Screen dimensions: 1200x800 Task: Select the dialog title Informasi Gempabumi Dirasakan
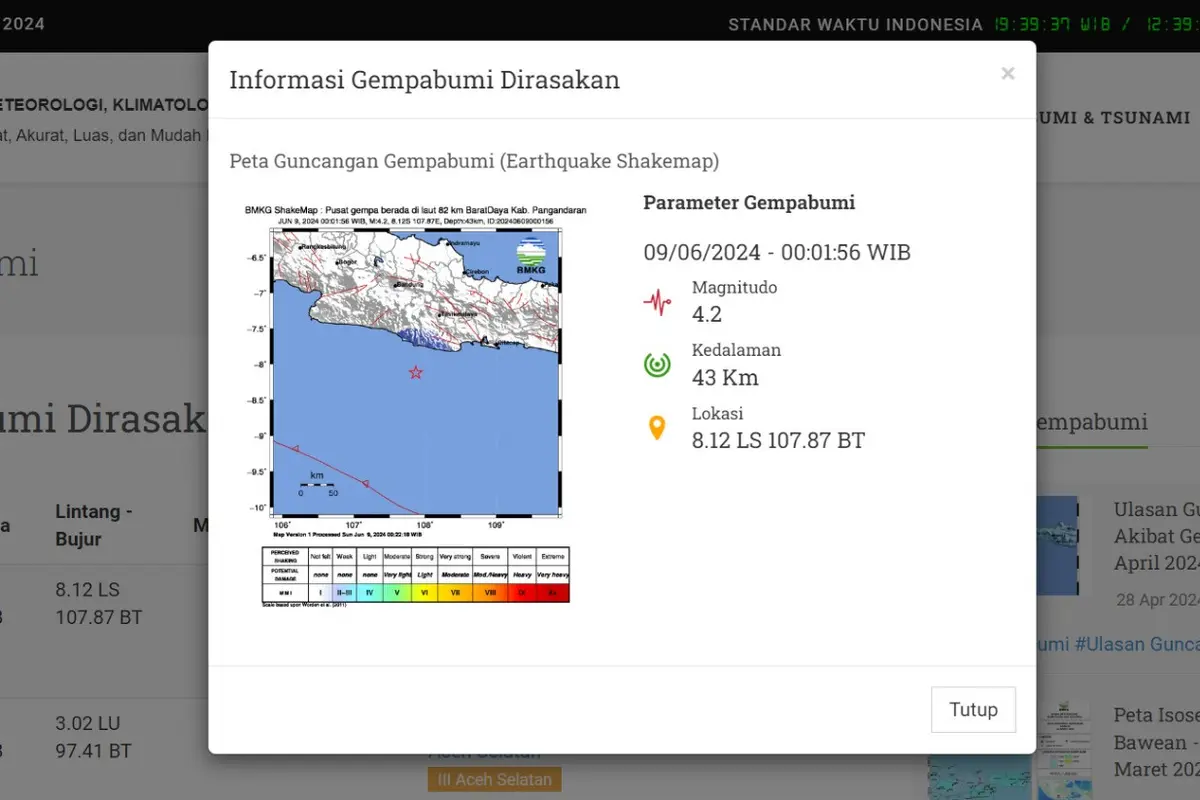pyautogui.click(x=424, y=80)
